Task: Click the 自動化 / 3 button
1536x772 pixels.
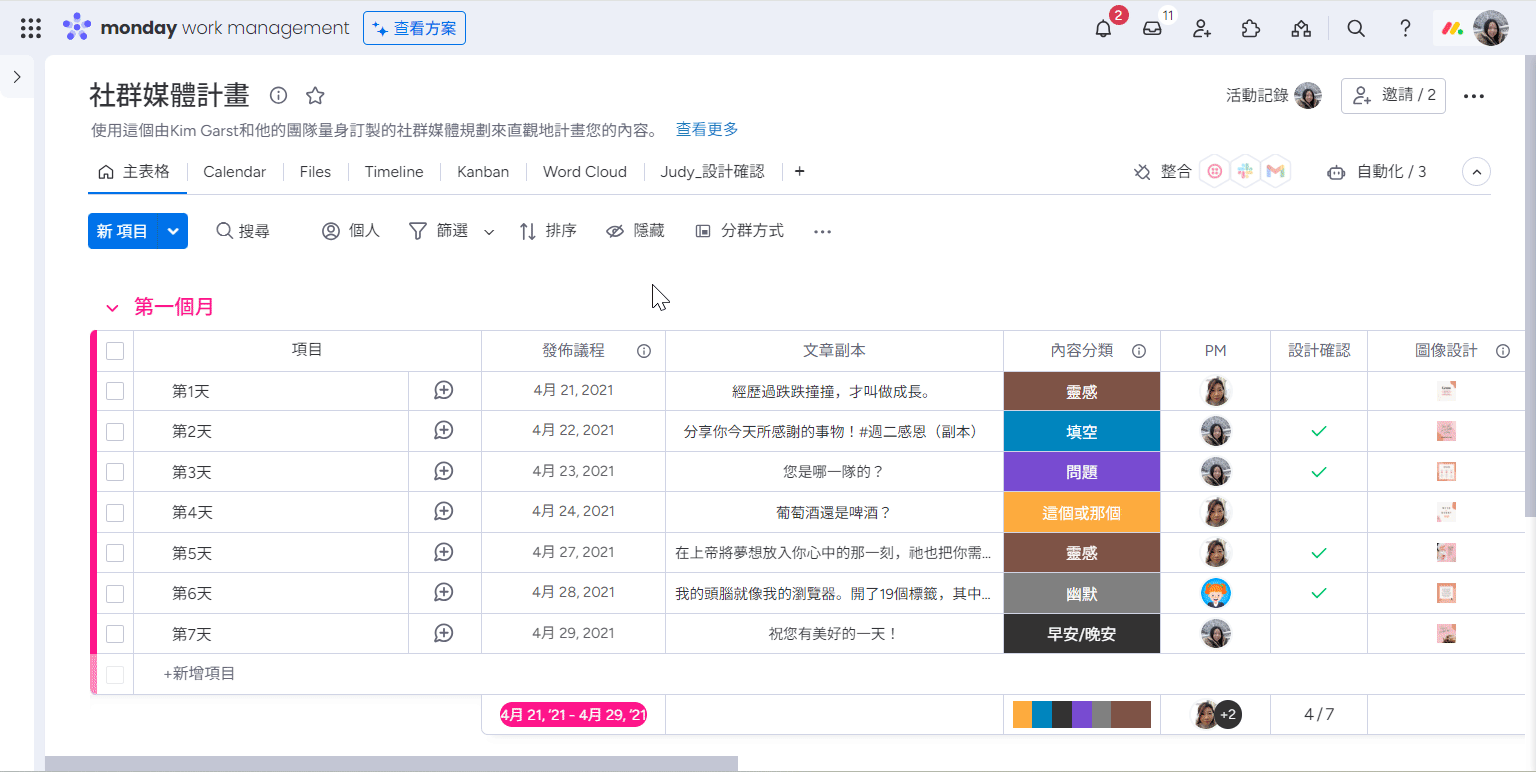Action: click(x=1376, y=172)
